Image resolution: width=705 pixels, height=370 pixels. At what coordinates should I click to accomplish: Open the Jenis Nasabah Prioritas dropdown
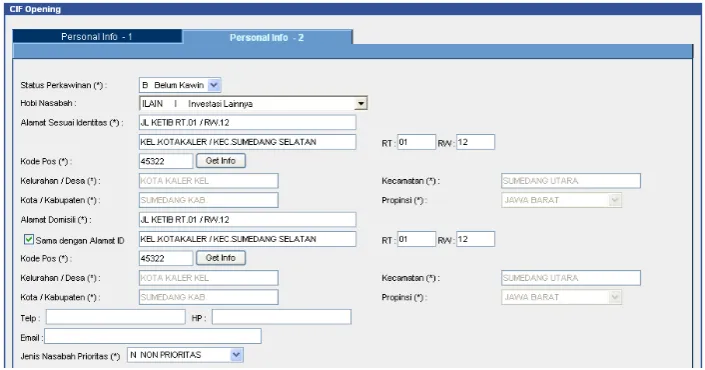point(185,355)
